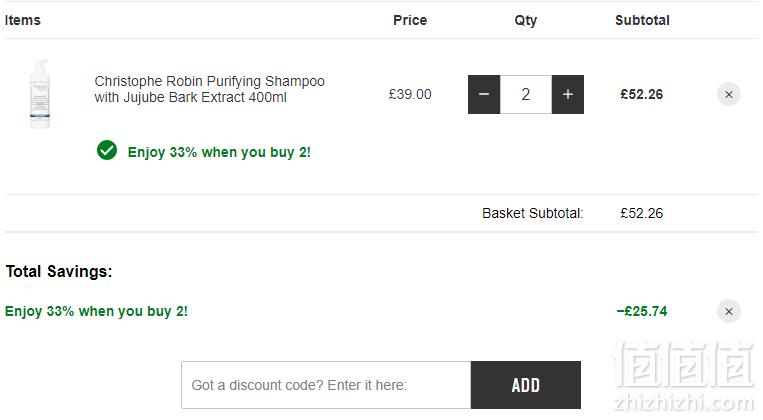Focus the discount code input field

pyautogui.click(x=326, y=385)
